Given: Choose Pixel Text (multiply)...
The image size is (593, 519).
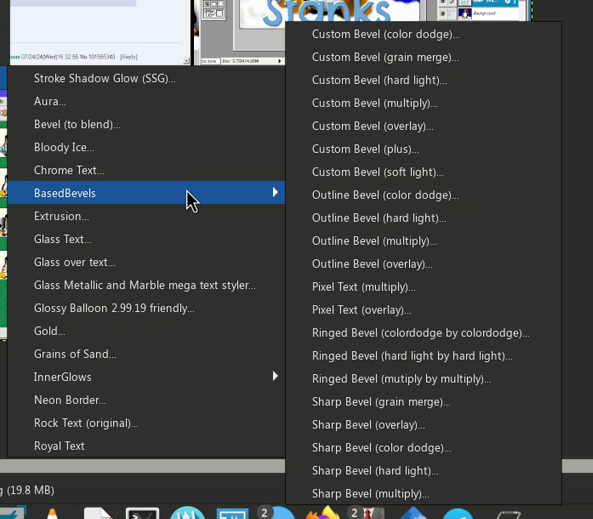Looking at the screenshot, I should (423, 287).
